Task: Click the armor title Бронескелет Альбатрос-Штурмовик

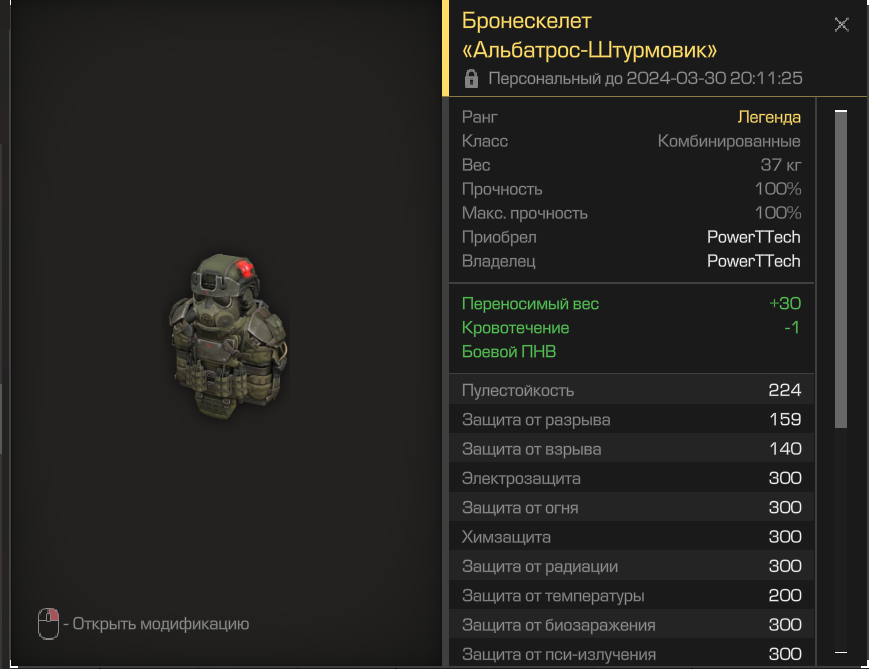Action: coord(589,35)
